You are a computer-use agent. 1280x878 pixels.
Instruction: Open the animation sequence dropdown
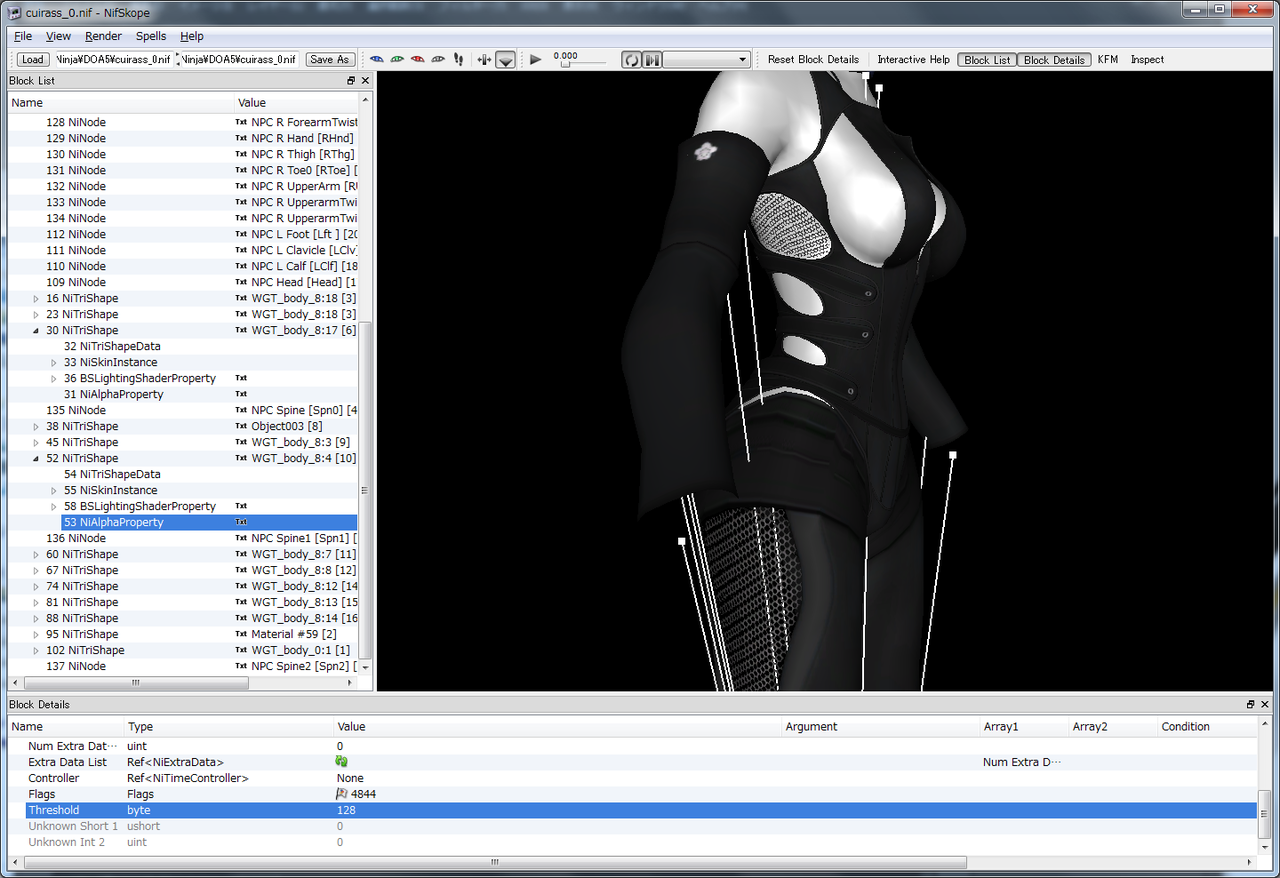pyautogui.click(x=706, y=60)
